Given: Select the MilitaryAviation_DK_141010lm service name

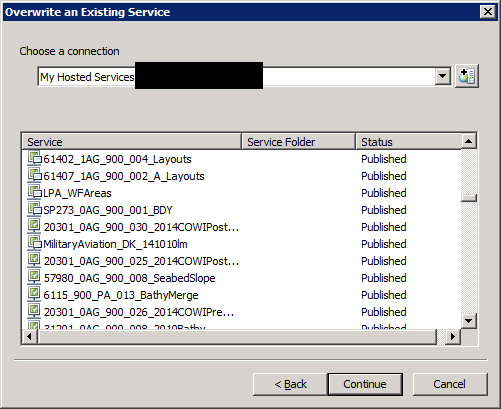Looking at the screenshot, I should click(115, 244).
